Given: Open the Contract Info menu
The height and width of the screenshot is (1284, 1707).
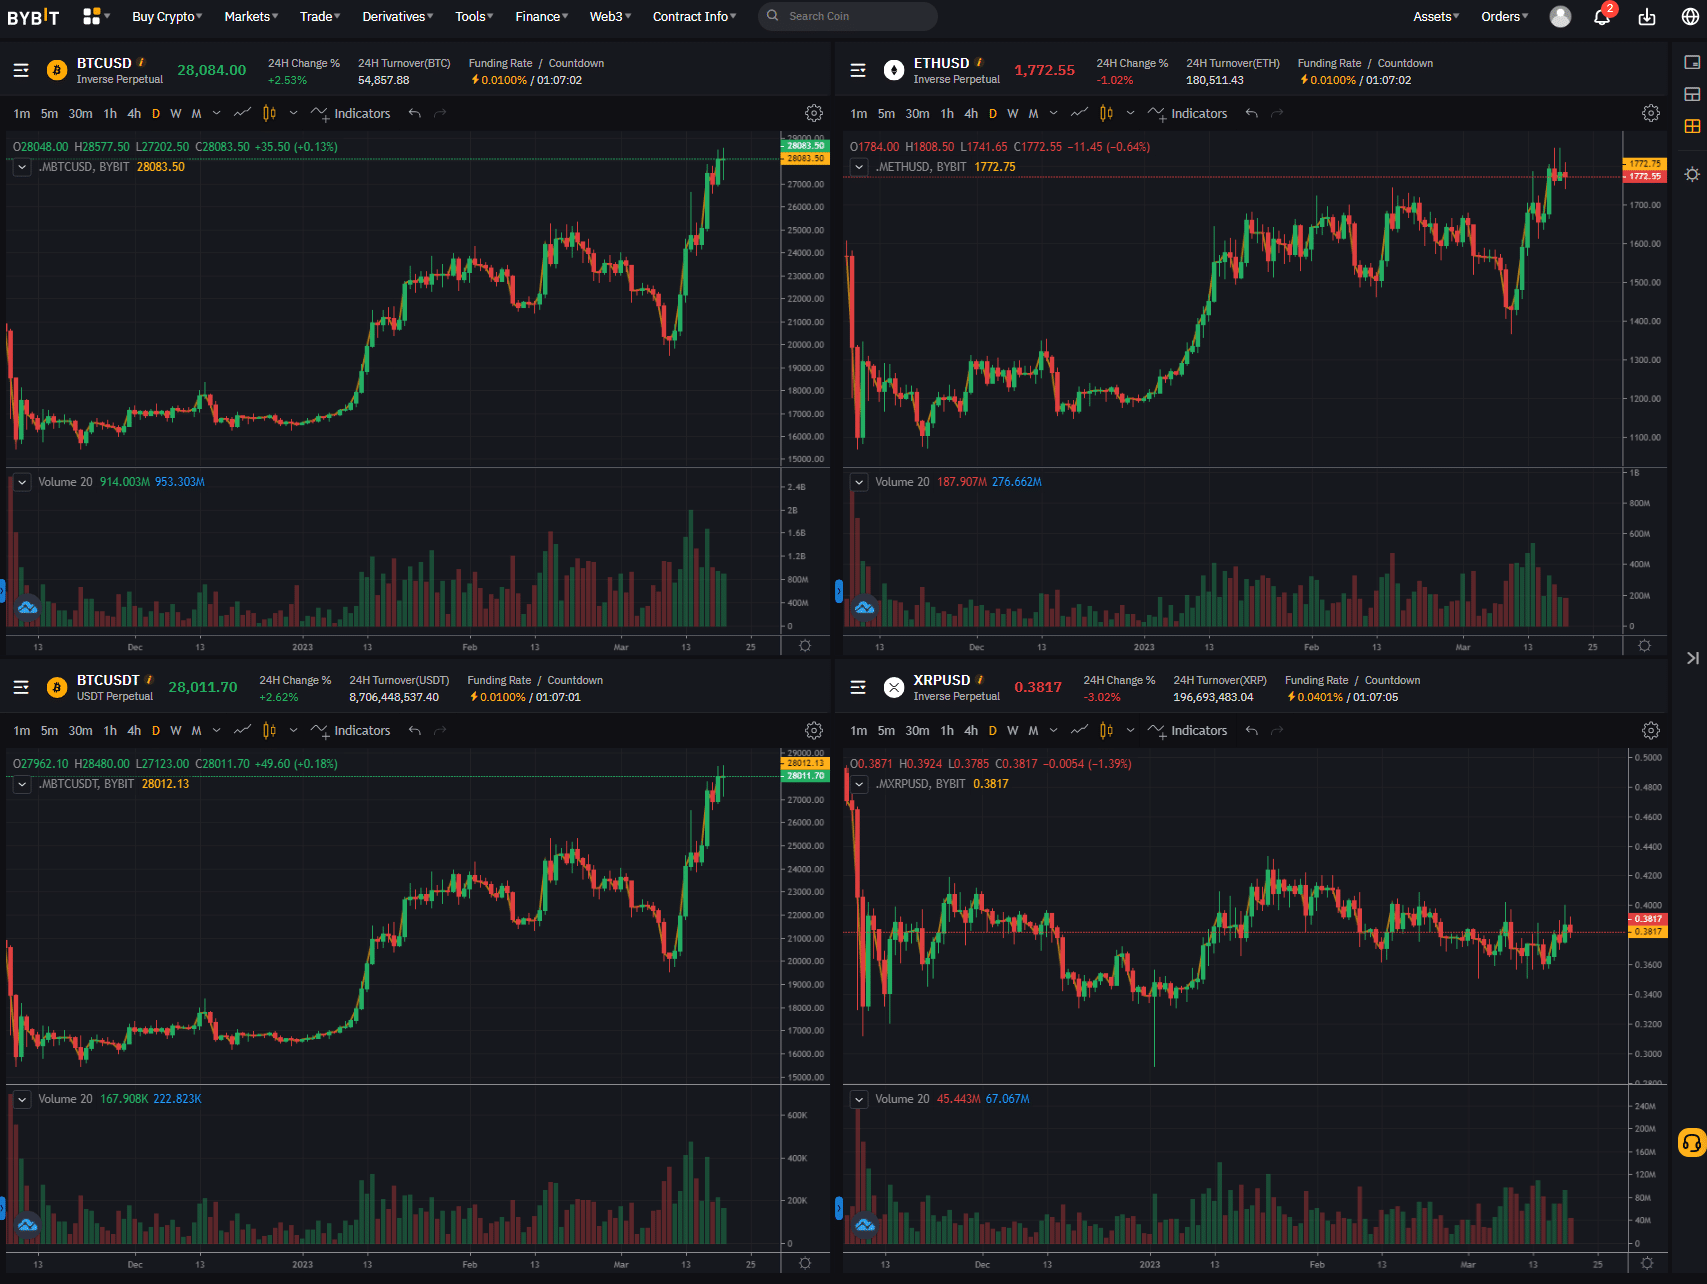Looking at the screenshot, I should (694, 16).
